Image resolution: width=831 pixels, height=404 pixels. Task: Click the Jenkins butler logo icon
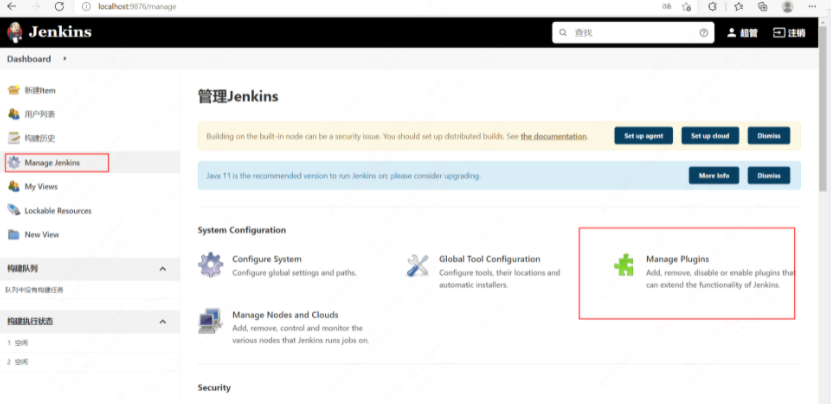pos(14,32)
